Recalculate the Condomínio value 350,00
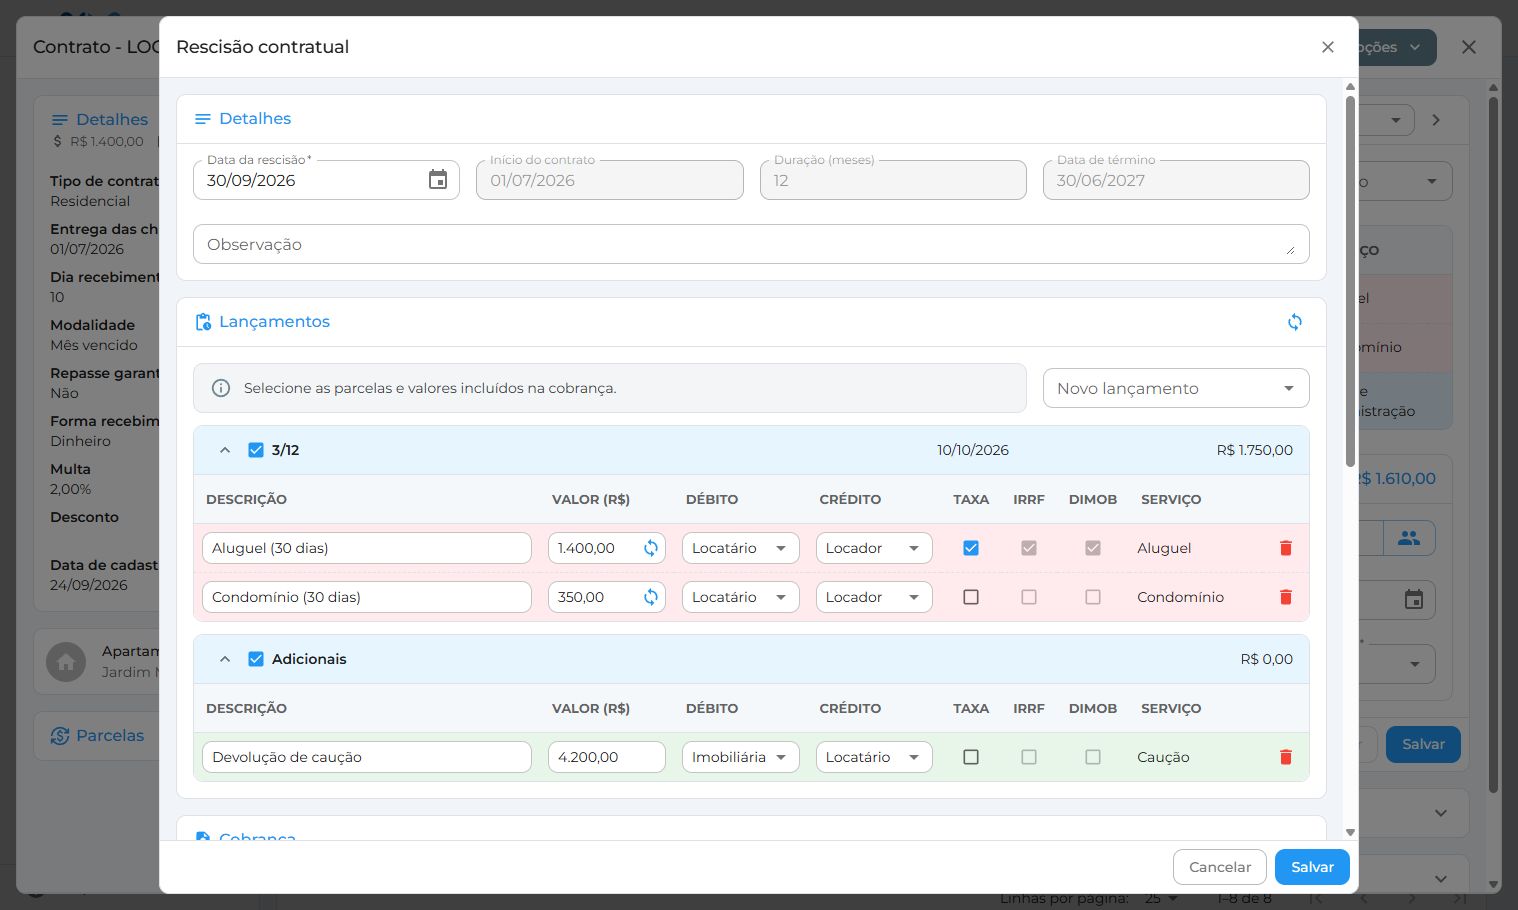This screenshot has width=1518, height=910. tap(651, 597)
